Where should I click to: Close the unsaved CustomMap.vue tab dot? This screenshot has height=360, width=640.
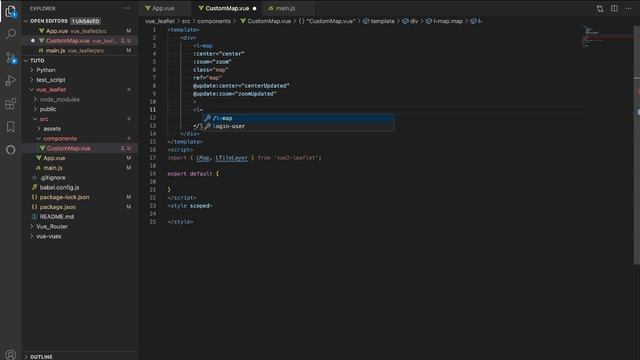pyautogui.click(x=254, y=8)
